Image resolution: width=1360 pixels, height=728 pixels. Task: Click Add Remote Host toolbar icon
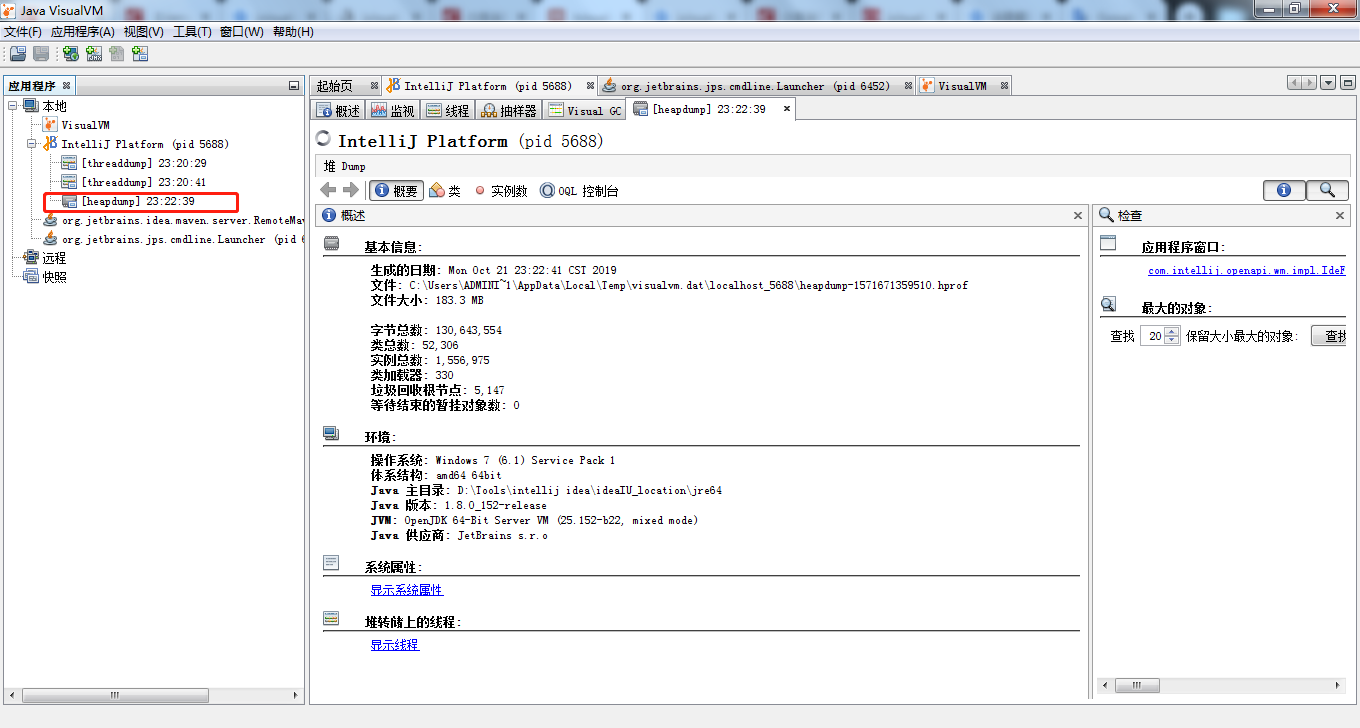[x=71, y=54]
